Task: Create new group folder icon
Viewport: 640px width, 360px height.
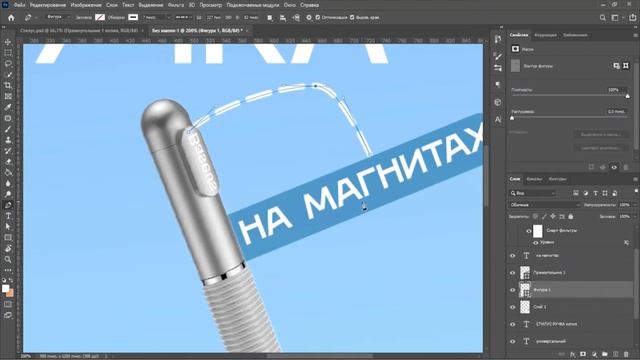Action: (604, 354)
